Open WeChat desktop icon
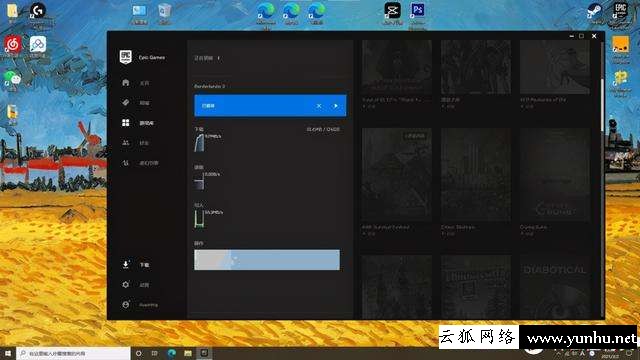640x360 pixels. tap(13, 78)
